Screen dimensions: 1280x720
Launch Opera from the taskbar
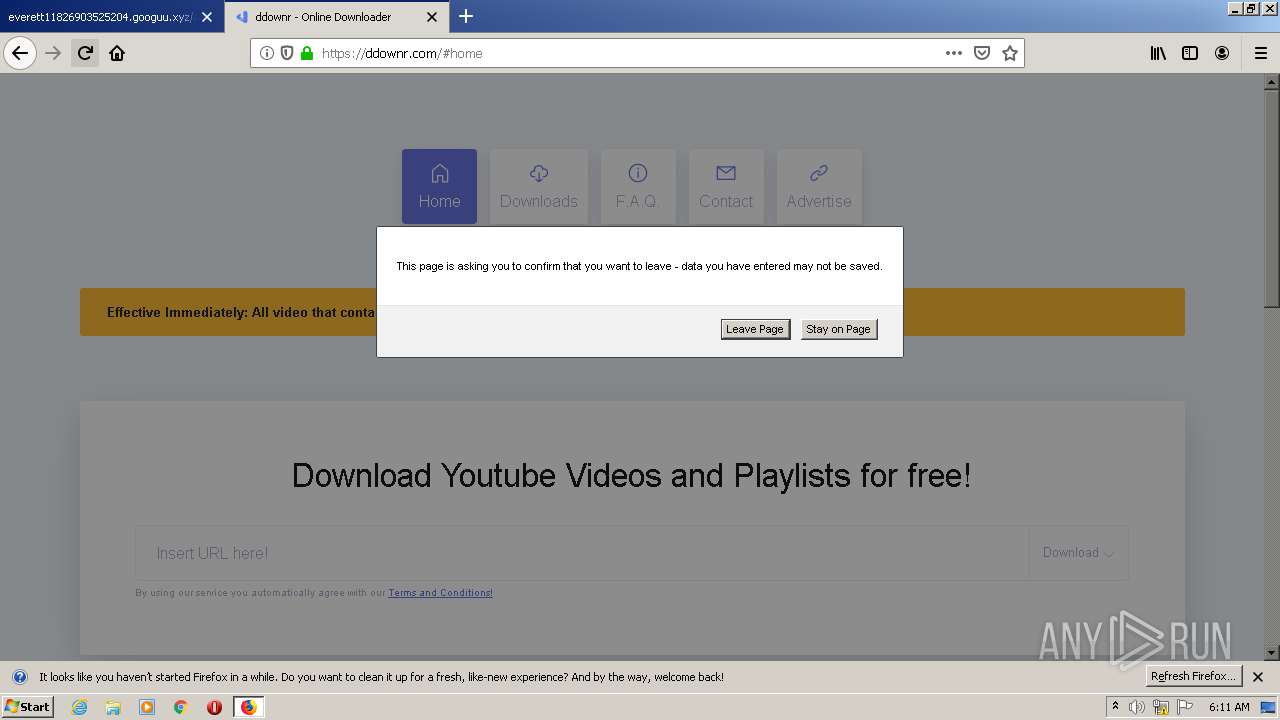[x=214, y=707]
